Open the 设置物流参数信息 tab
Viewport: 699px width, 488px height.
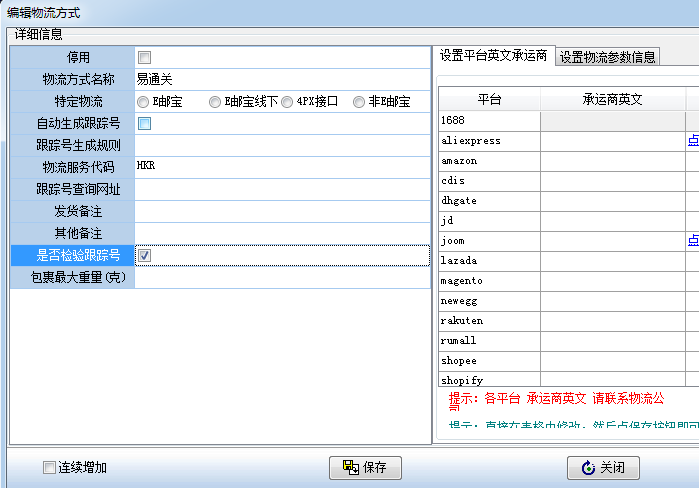608,57
